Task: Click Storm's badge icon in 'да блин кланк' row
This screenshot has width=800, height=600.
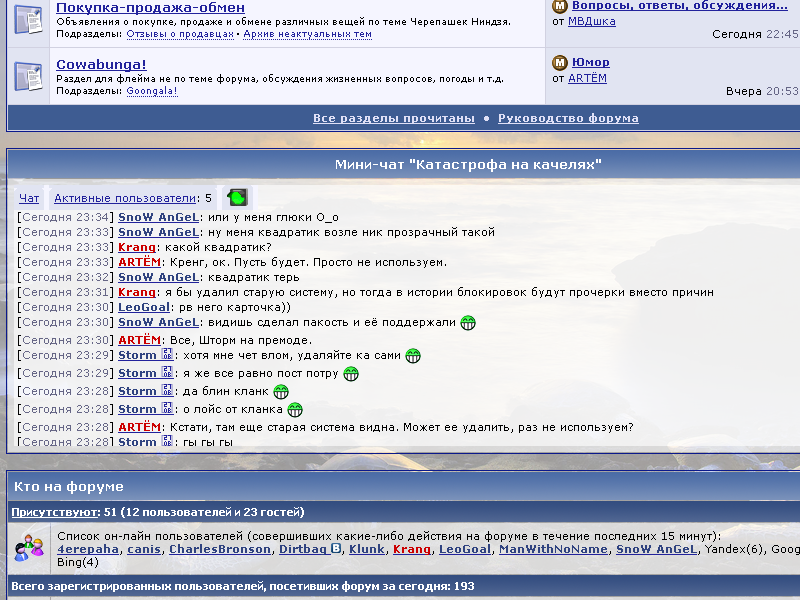Action: [x=167, y=390]
